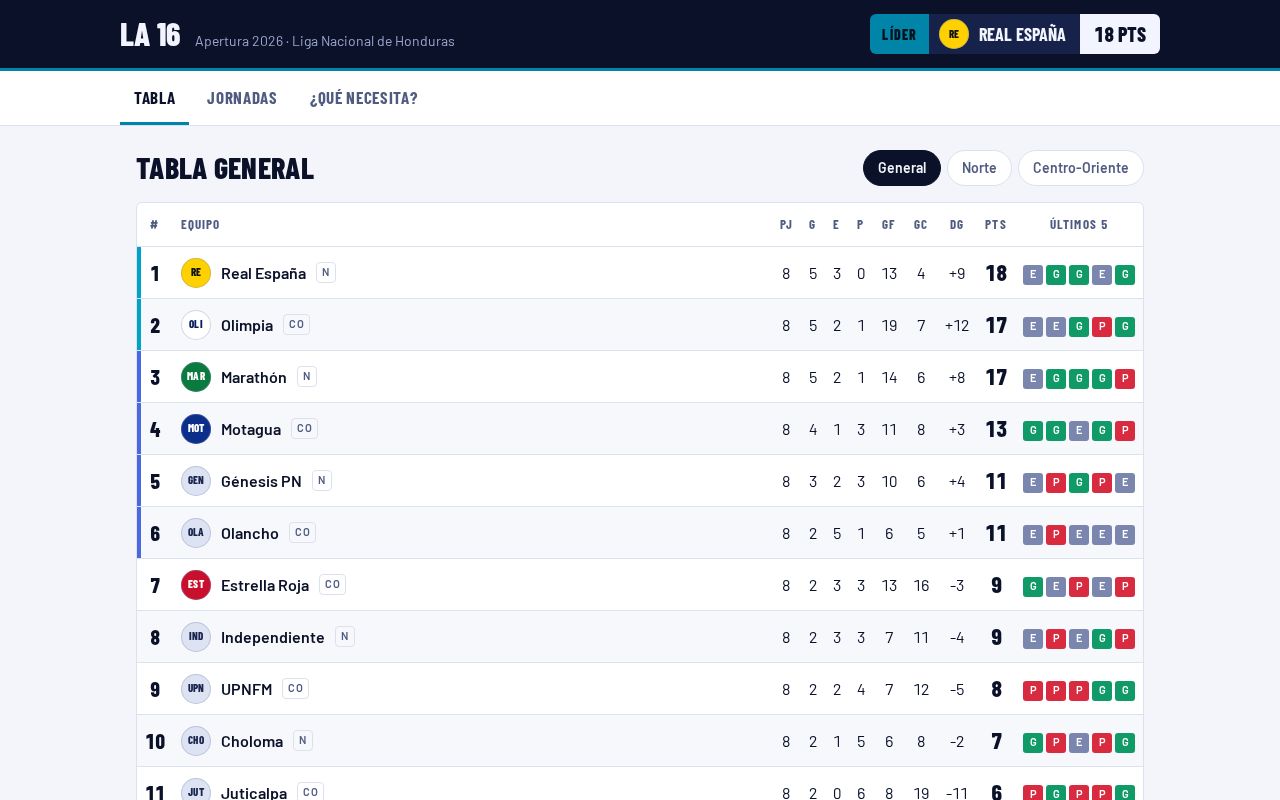Sort table by DG column header

[x=957, y=225]
